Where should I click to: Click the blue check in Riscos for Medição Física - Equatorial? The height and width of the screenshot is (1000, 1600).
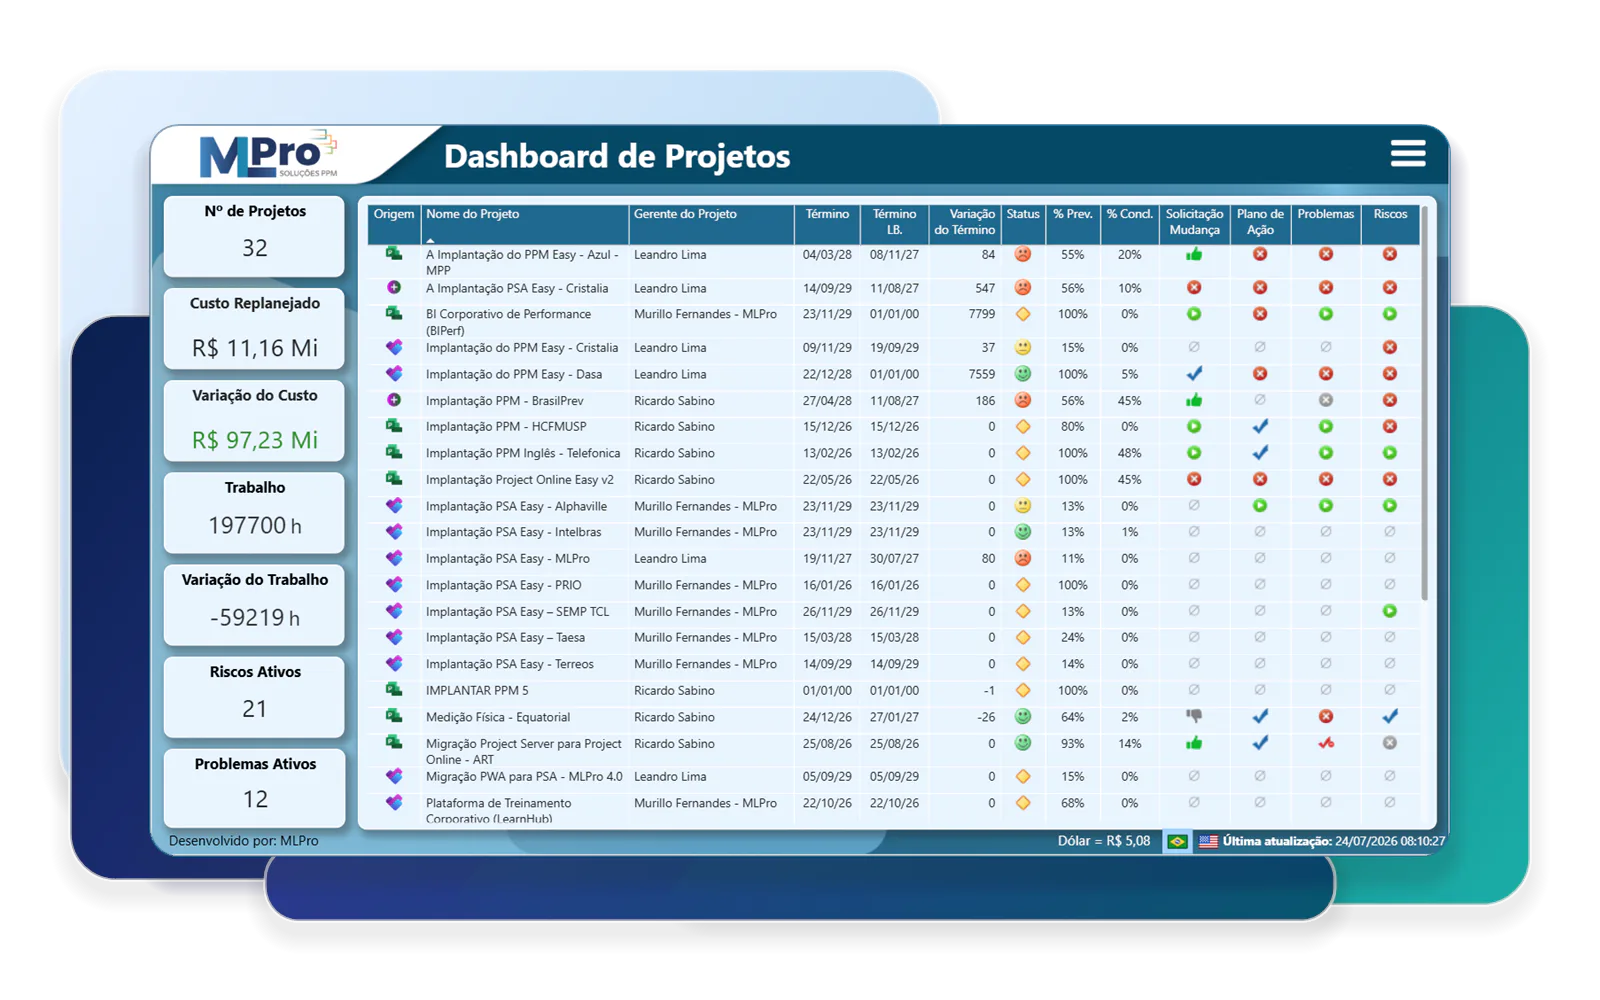point(1390,716)
